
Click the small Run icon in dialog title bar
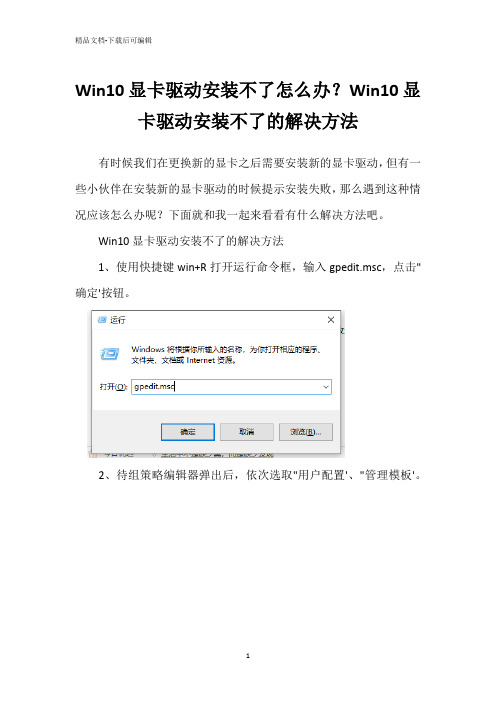coord(102,320)
